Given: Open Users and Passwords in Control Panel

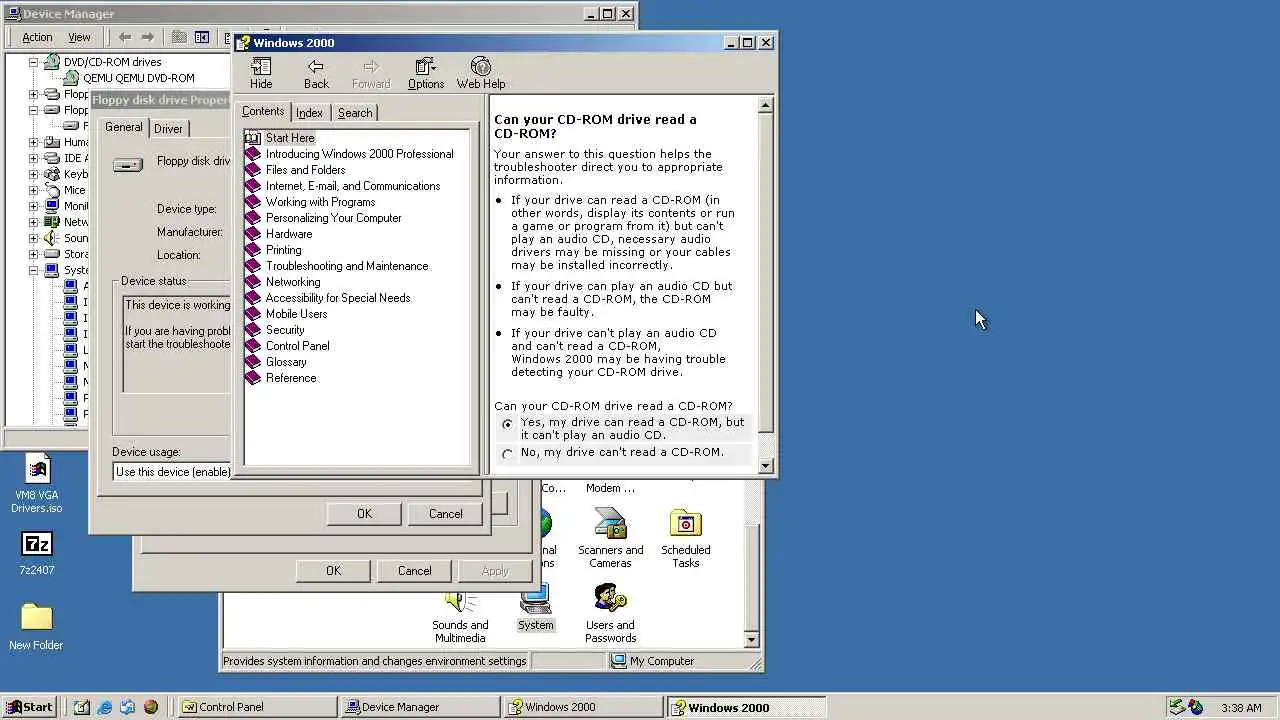Looking at the screenshot, I should click(x=610, y=614).
